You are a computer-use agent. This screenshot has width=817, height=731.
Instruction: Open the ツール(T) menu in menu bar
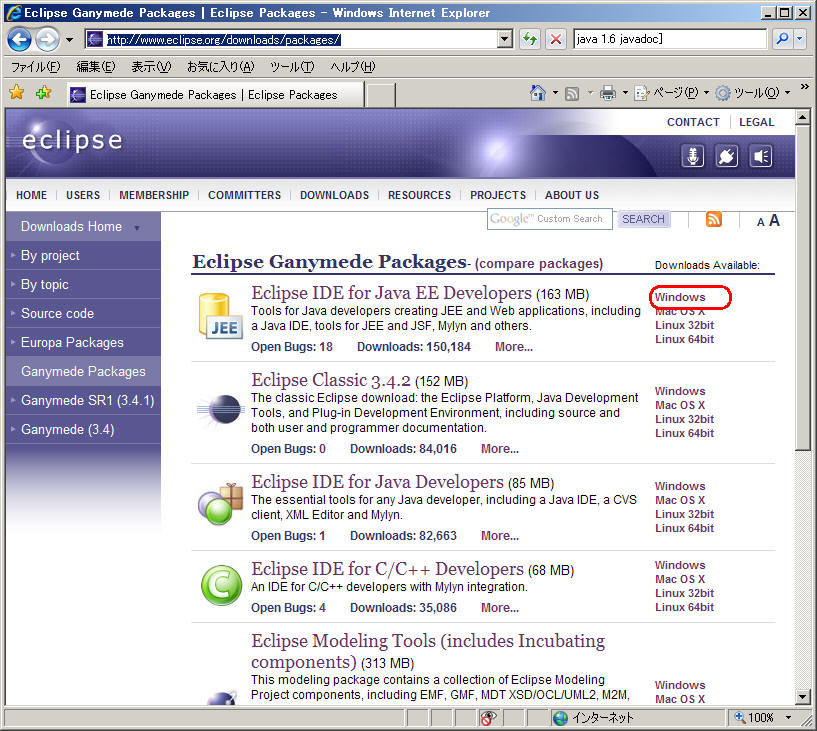click(x=291, y=67)
